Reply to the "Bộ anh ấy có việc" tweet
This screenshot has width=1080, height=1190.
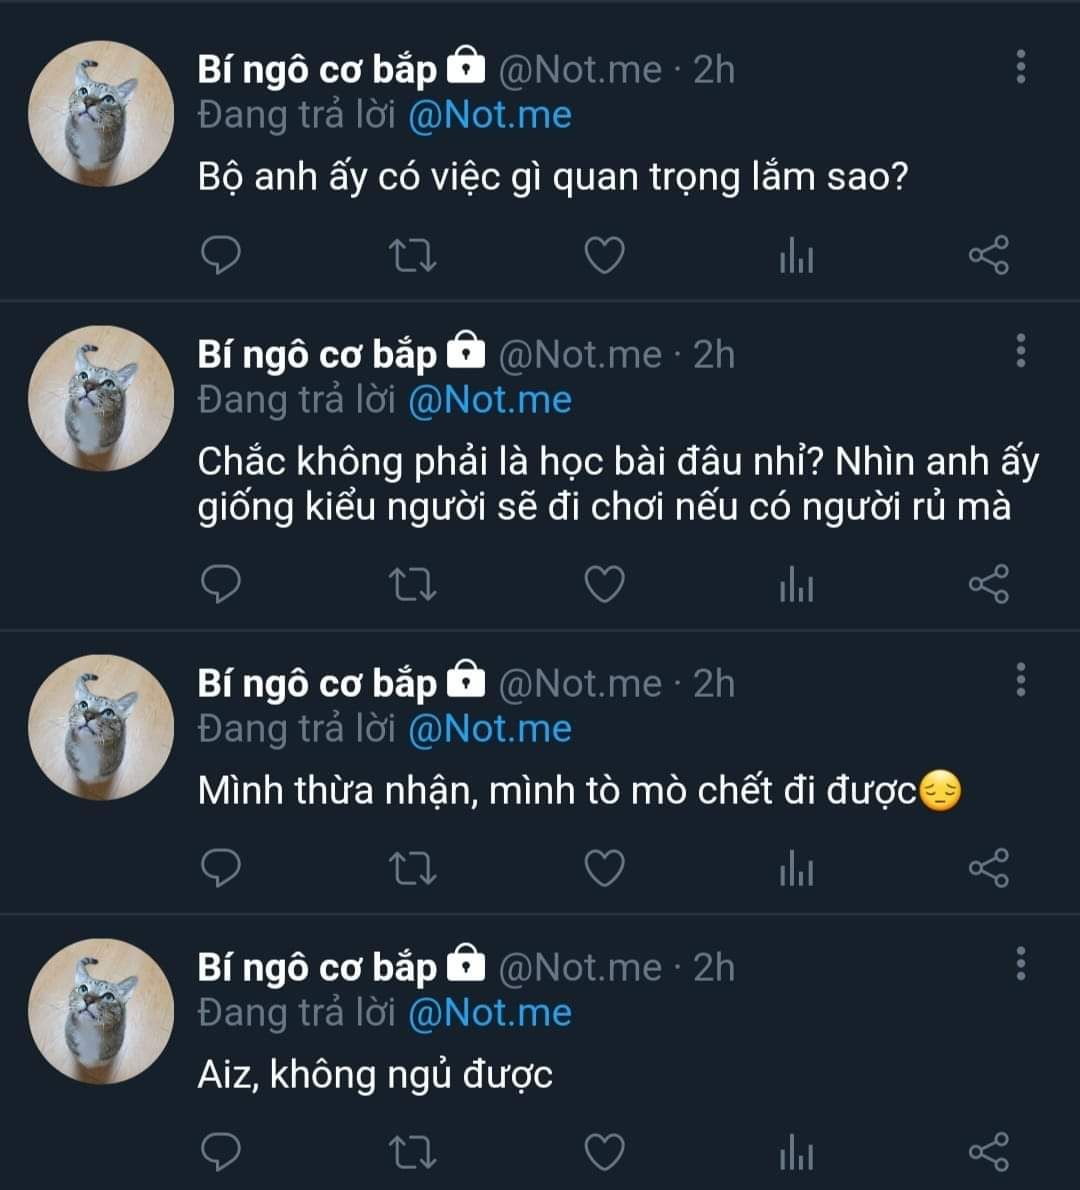coord(221,255)
